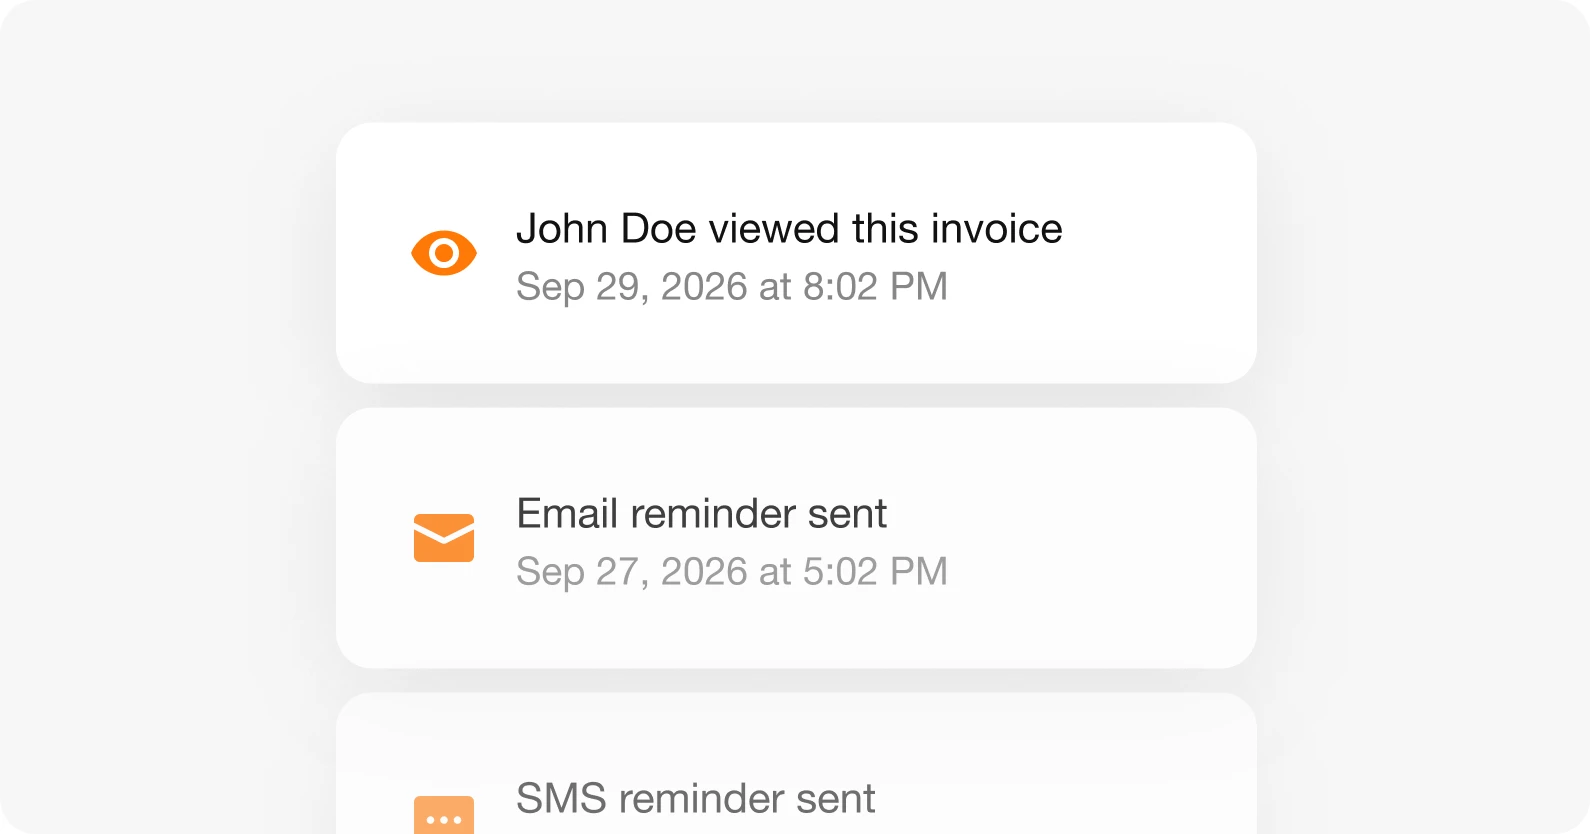Click the 8:02 PM time of the view event
This screenshot has width=1590, height=834.
click(875, 287)
